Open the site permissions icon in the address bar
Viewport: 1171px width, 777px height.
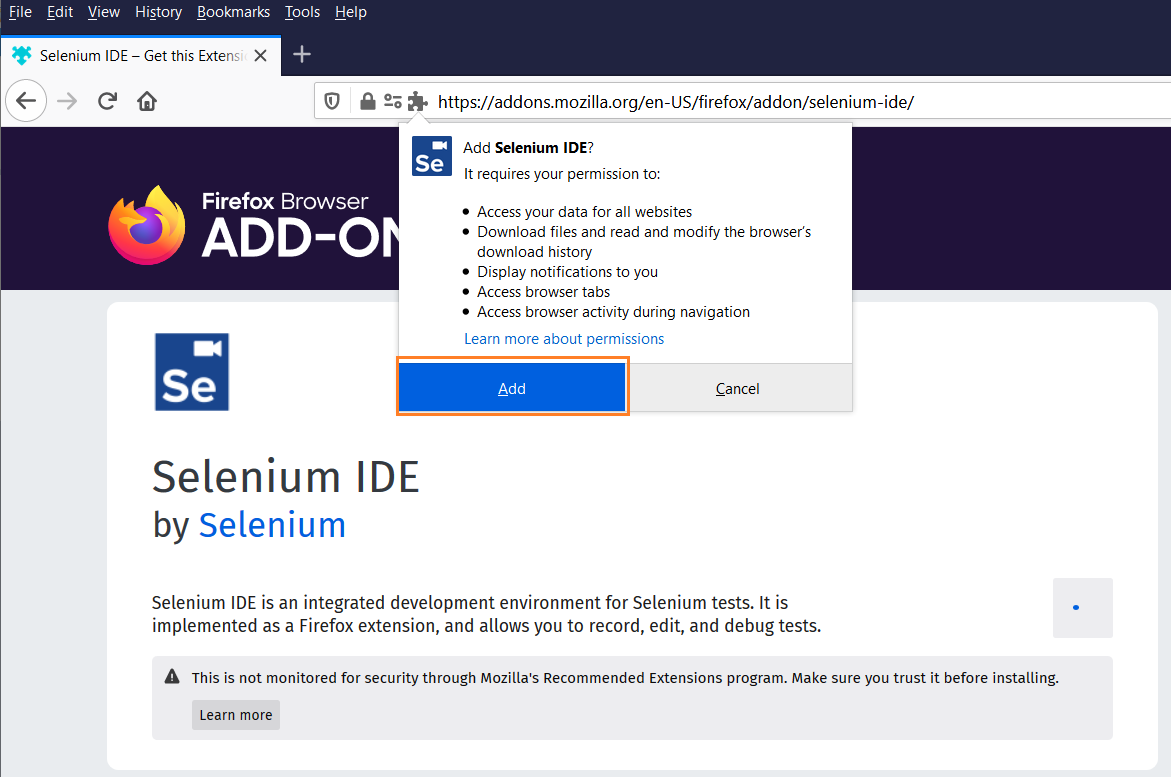(392, 101)
